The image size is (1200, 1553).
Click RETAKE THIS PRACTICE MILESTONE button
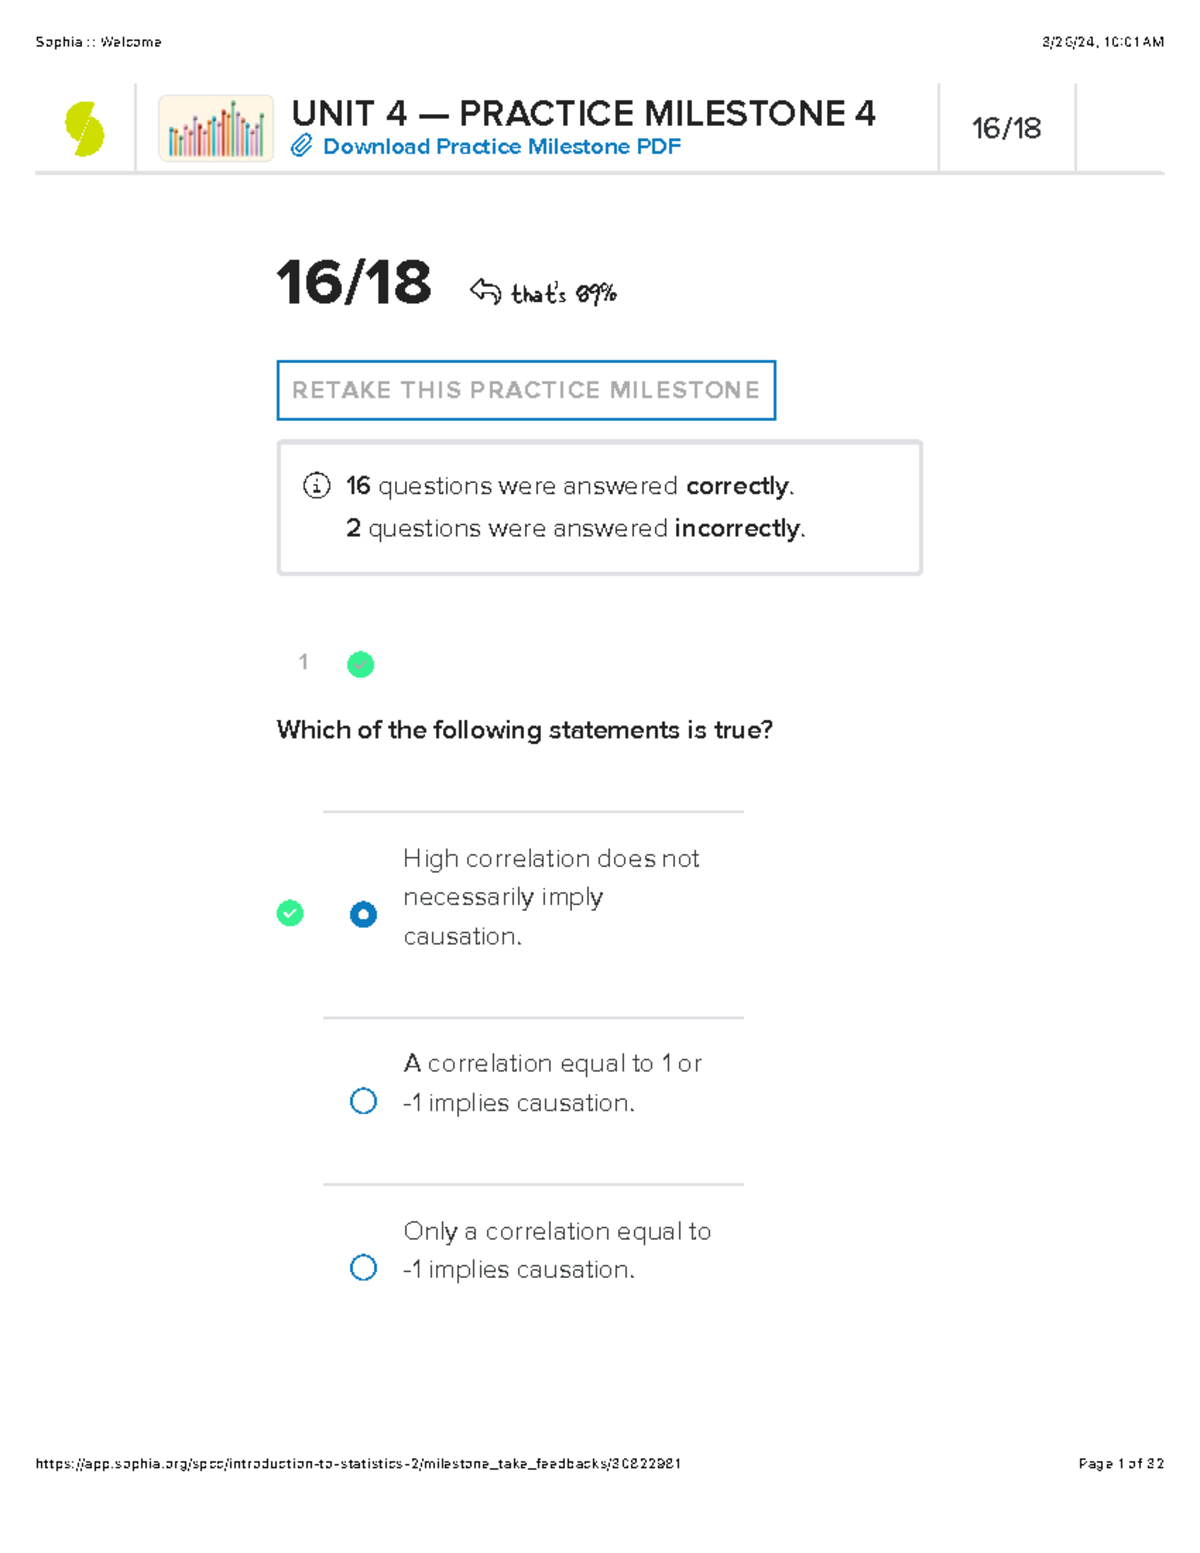tap(526, 390)
